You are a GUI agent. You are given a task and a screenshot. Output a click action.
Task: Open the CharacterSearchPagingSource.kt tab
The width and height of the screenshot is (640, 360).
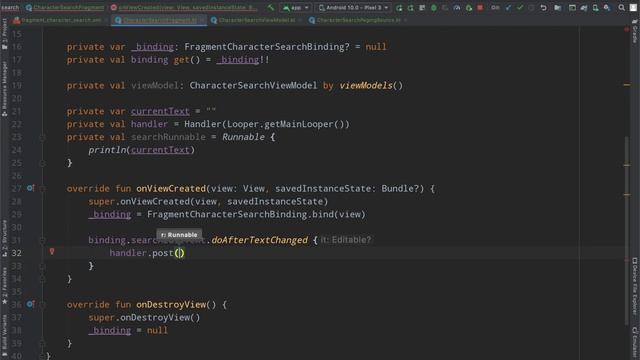tap(358, 20)
